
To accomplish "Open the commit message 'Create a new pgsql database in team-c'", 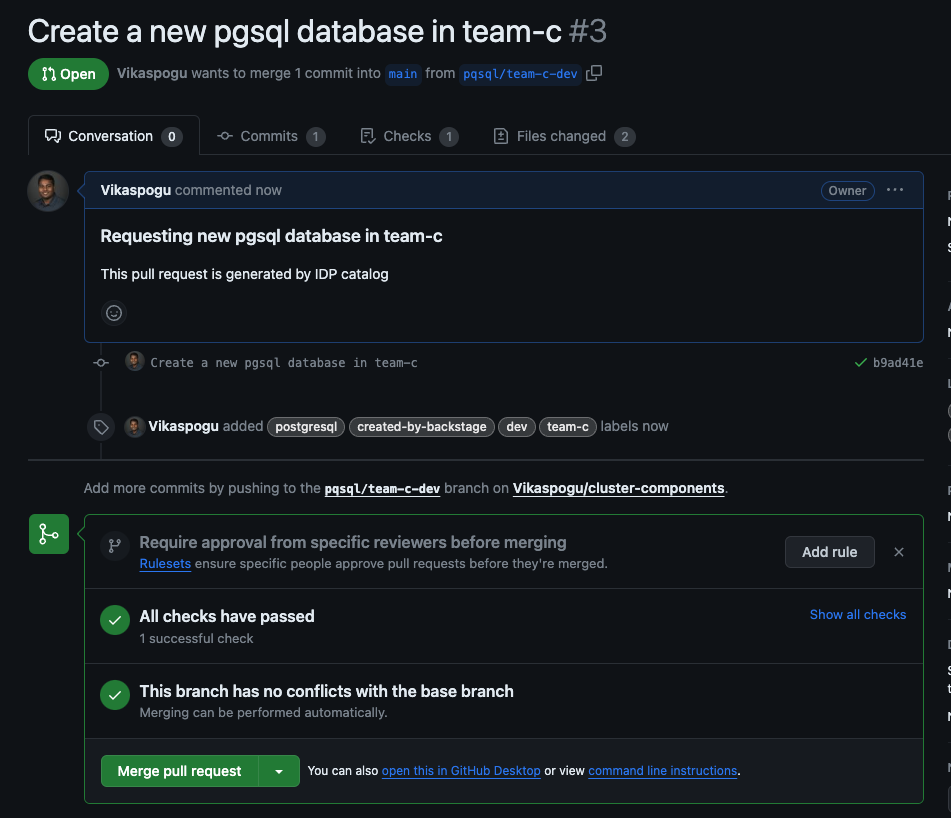I will pyautogui.click(x=284, y=363).
